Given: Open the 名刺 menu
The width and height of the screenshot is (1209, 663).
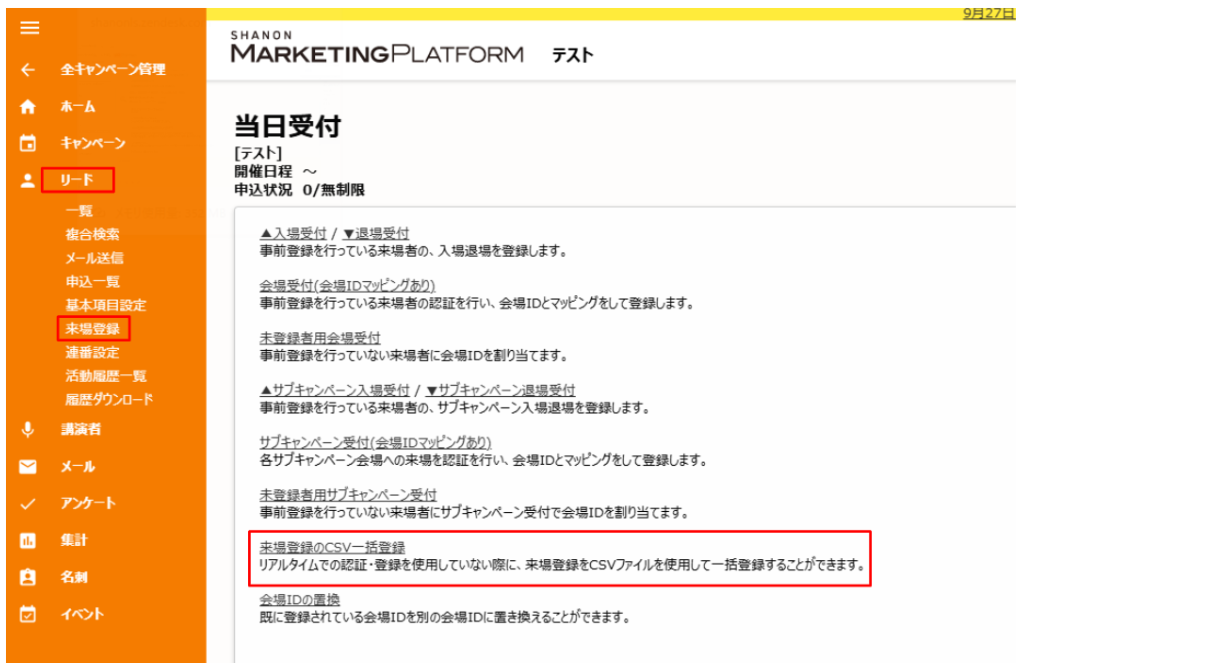Looking at the screenshot, I should (74, 578).
